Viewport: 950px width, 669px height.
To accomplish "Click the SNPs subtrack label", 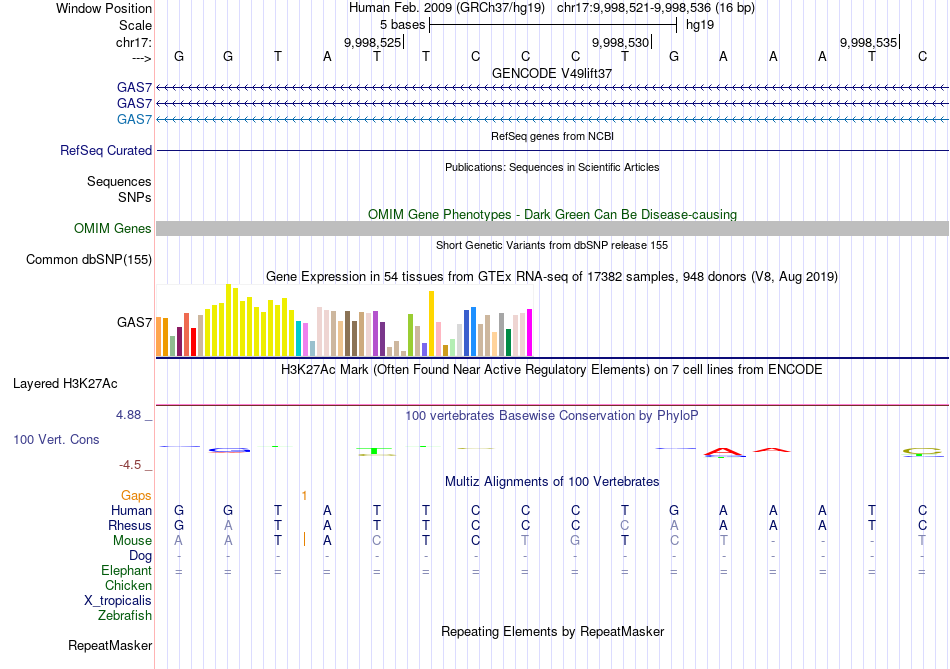I will [135, 197].
